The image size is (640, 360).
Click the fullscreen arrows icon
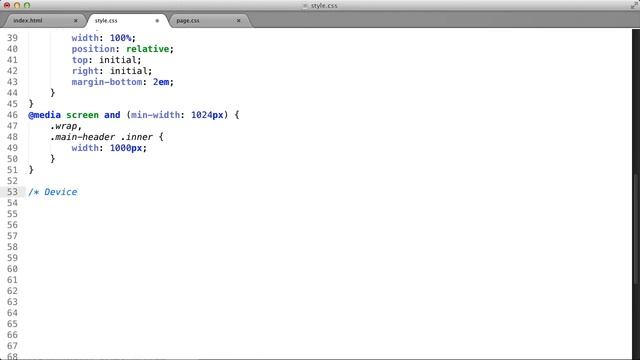point(634,5)
